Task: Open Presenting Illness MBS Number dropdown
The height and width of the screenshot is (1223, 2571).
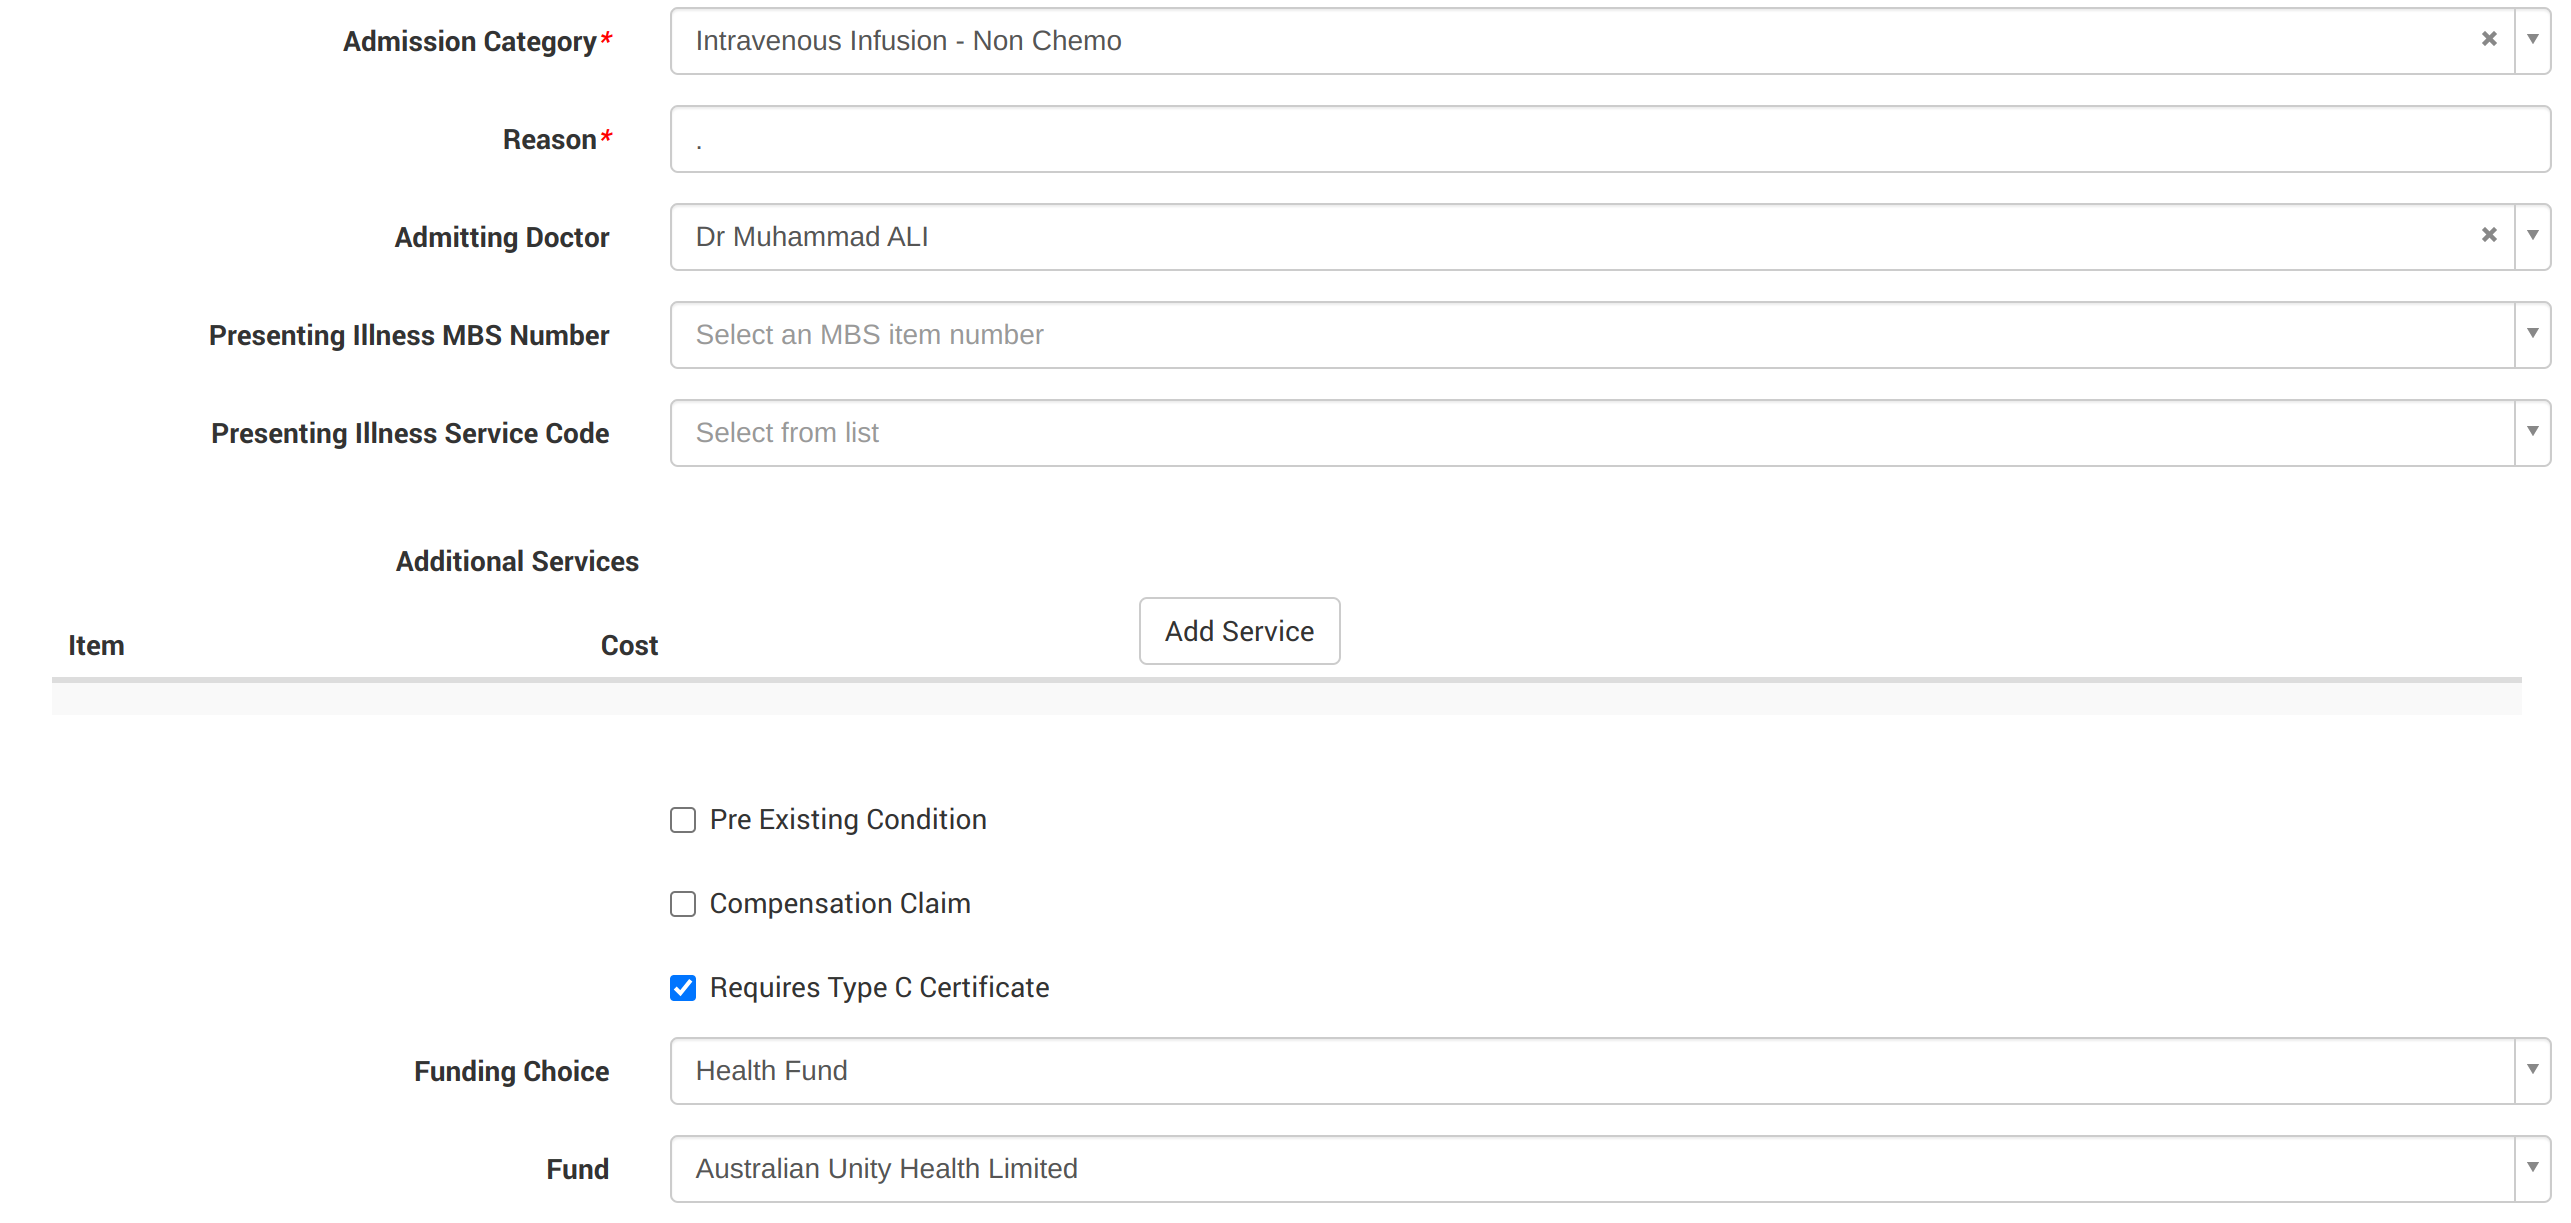Action: pos(2532,334)
